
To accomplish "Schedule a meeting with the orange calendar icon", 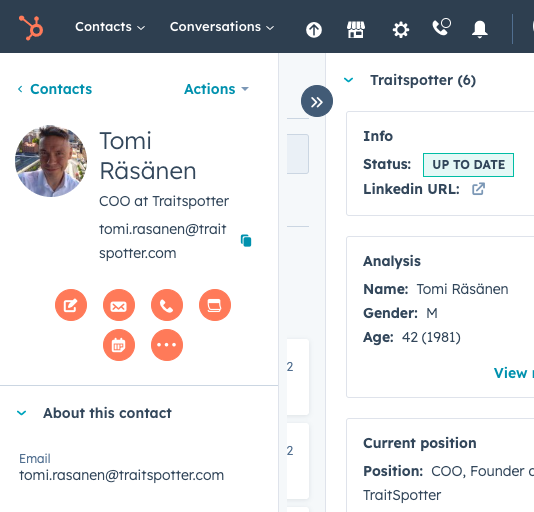I will coord(119,345).
